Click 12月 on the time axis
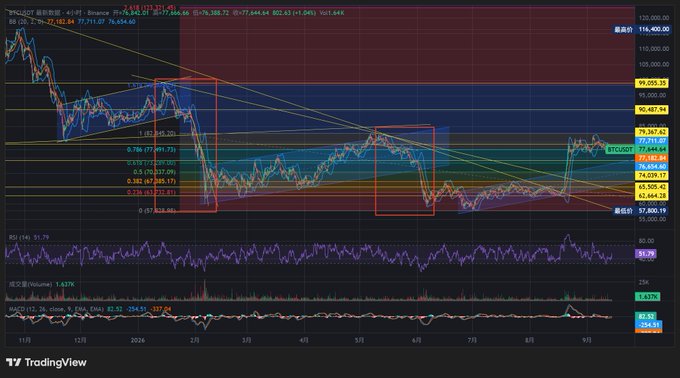680x378 pixels. [x=81, y=340]
